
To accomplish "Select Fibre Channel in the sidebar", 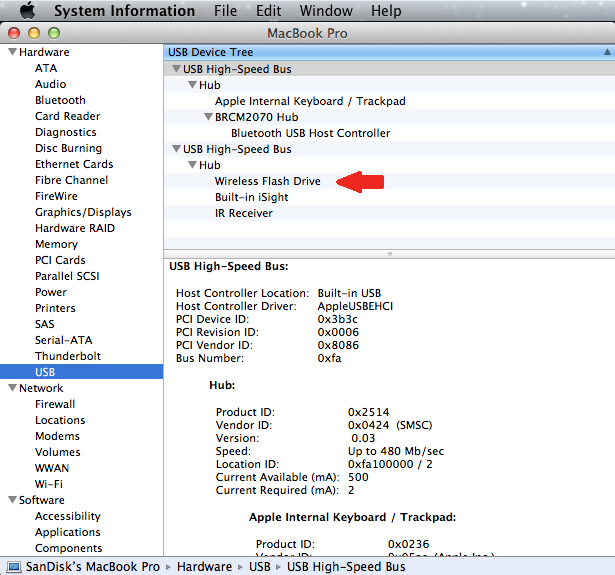I will click(71, 180).
